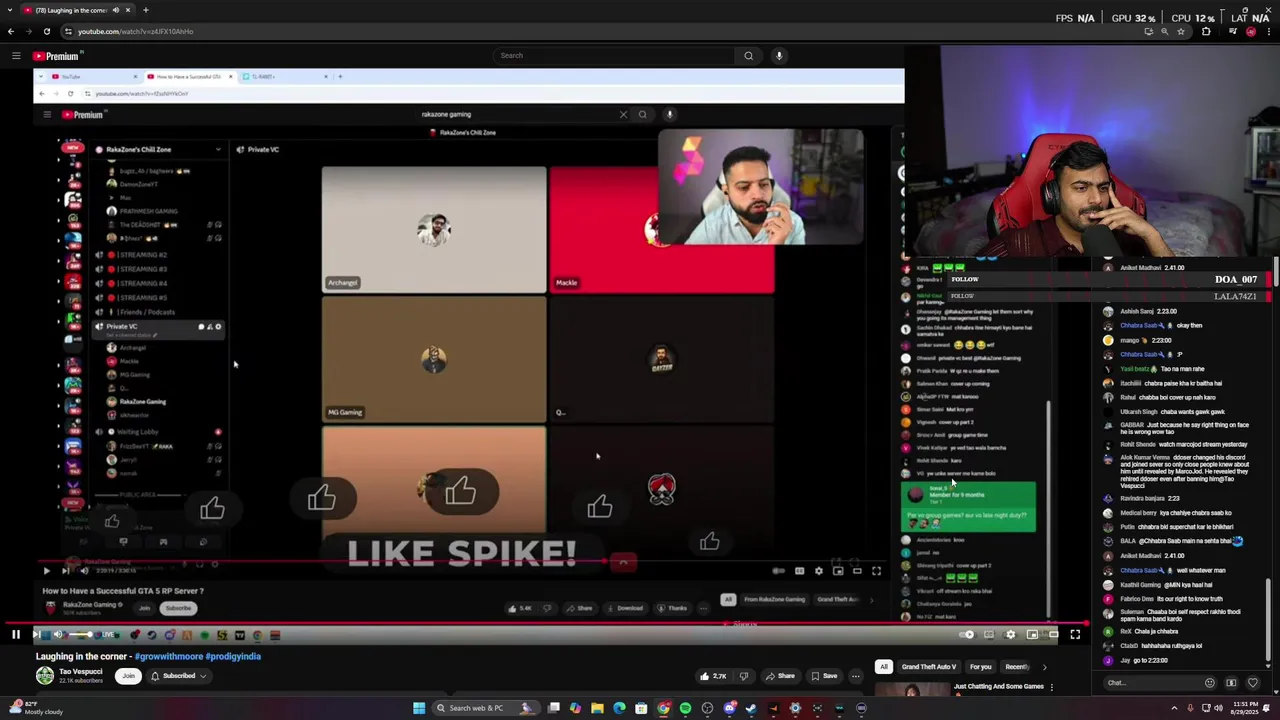
Task: Toggle subtitles/closed captions in the player
Action: 989,634
